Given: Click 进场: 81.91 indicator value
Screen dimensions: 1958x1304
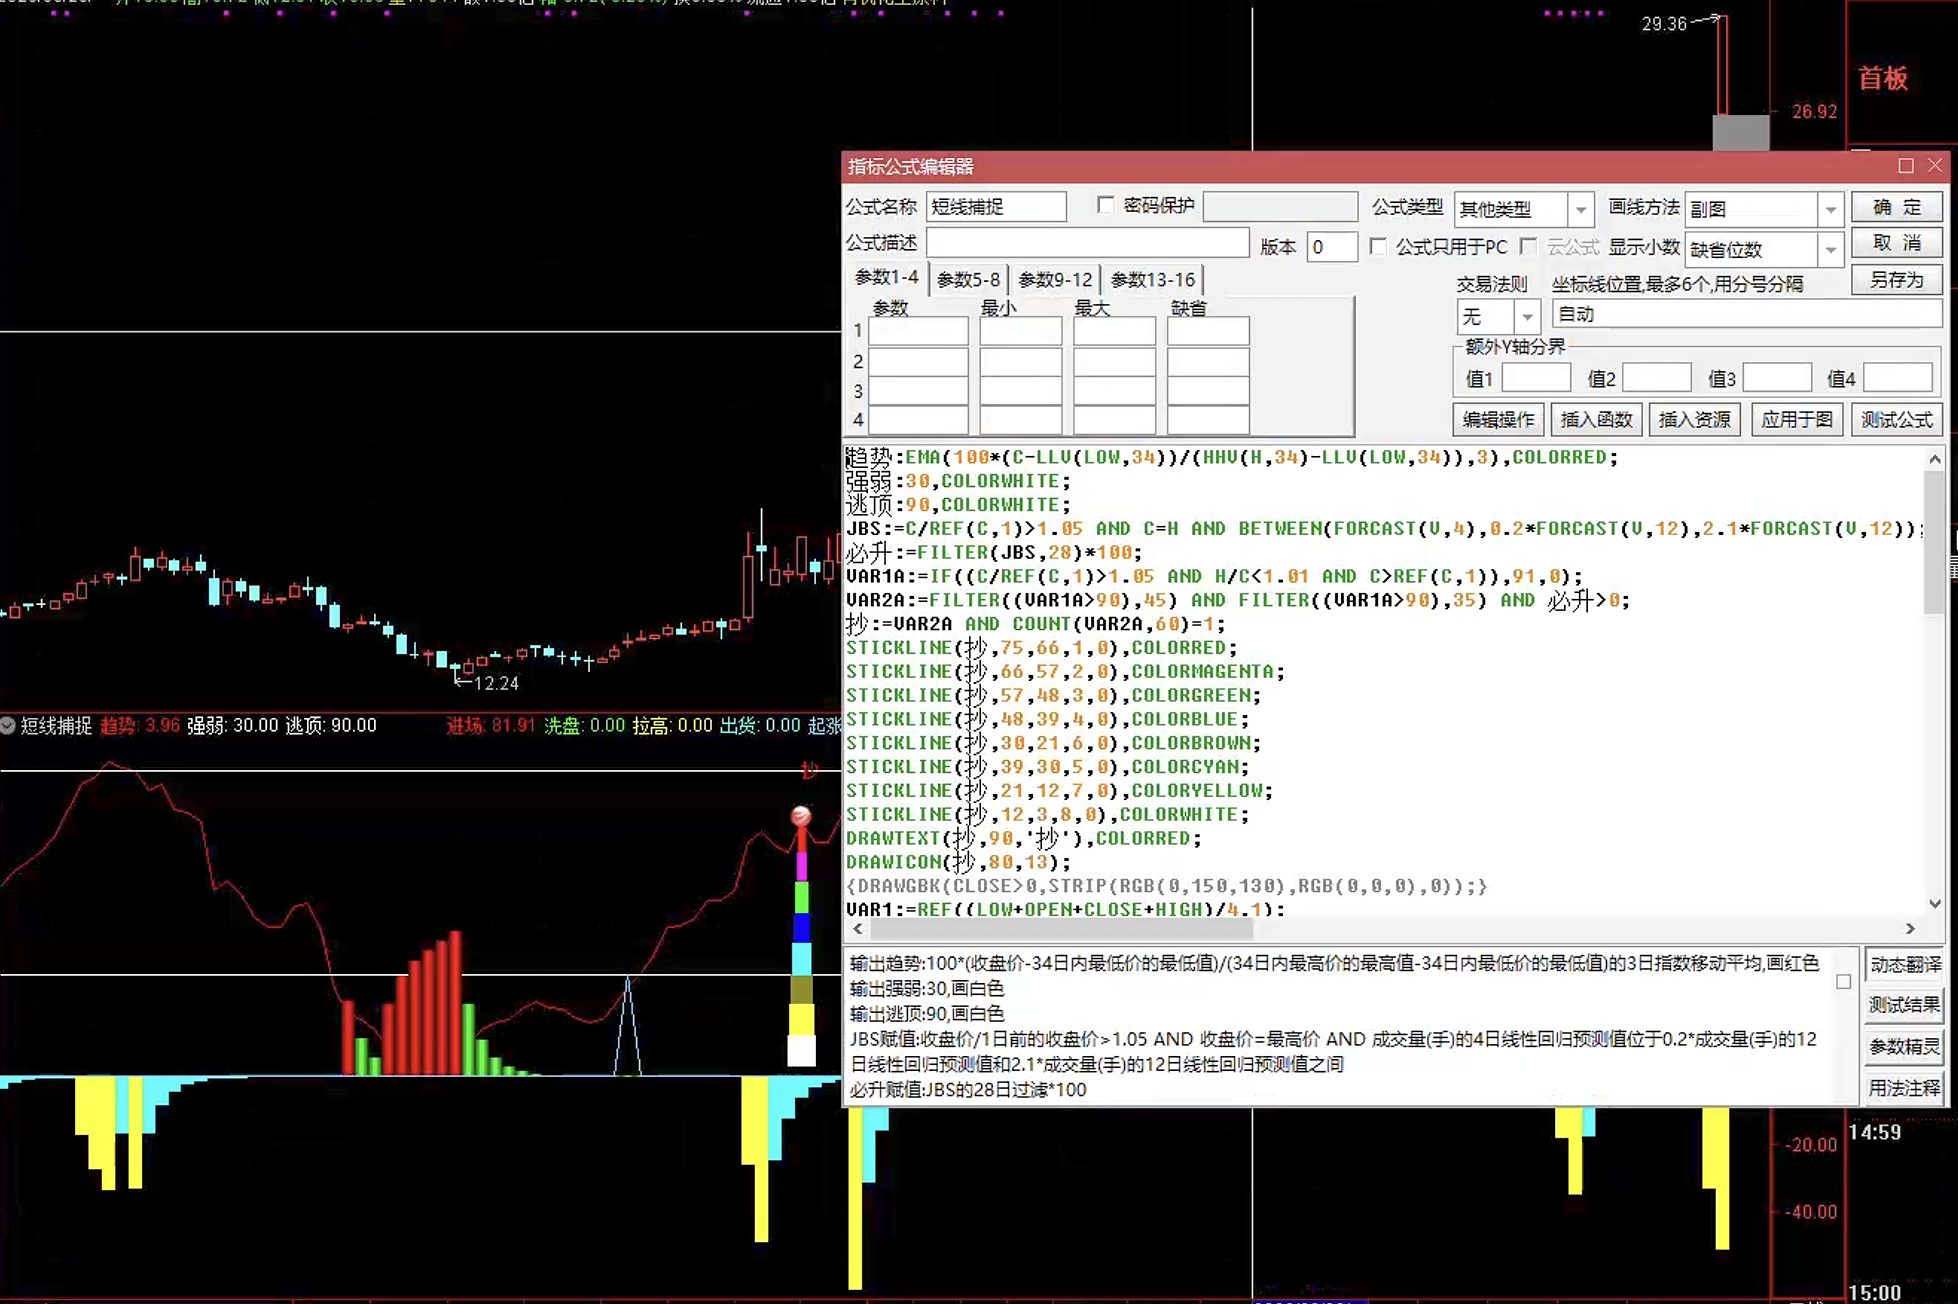Looking at the screenshot, I should tap(491, 726).
